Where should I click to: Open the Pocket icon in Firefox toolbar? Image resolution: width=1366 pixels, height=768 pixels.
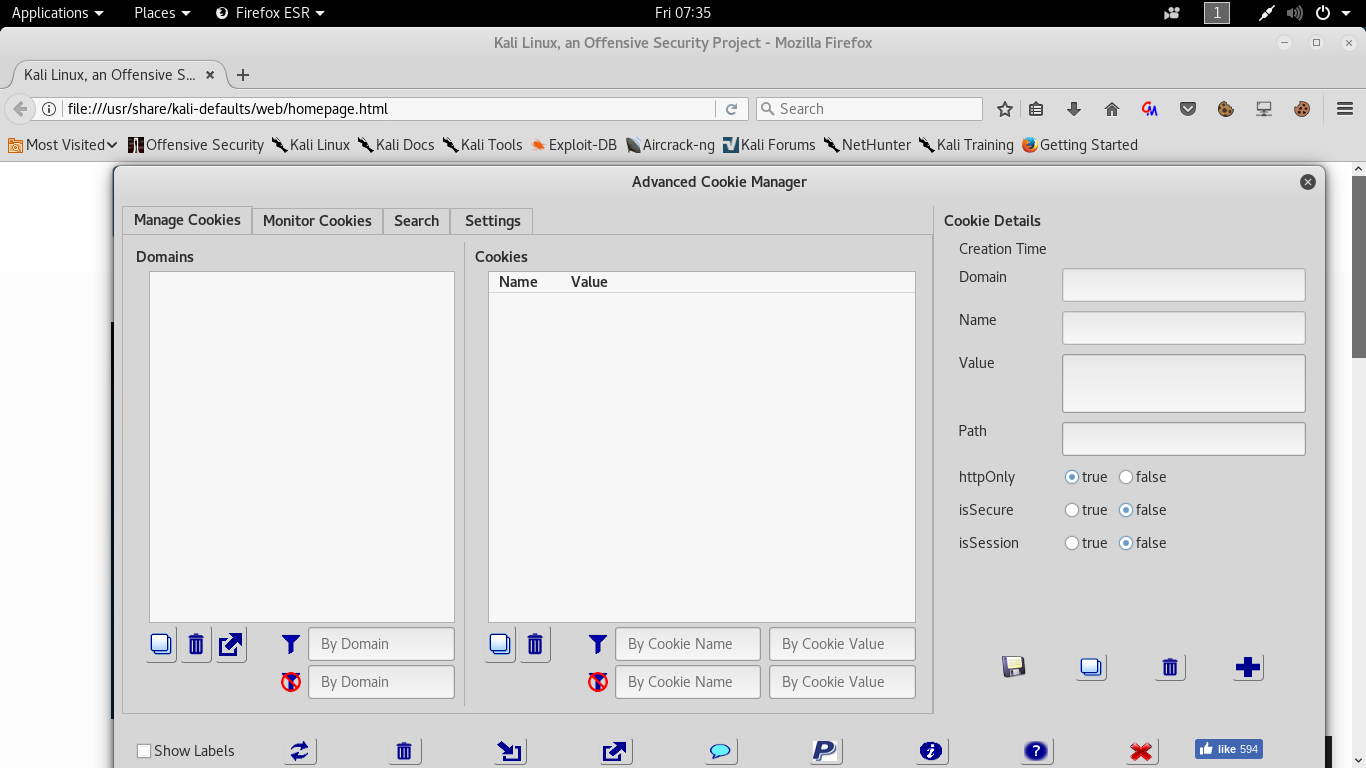(1188, 109)
